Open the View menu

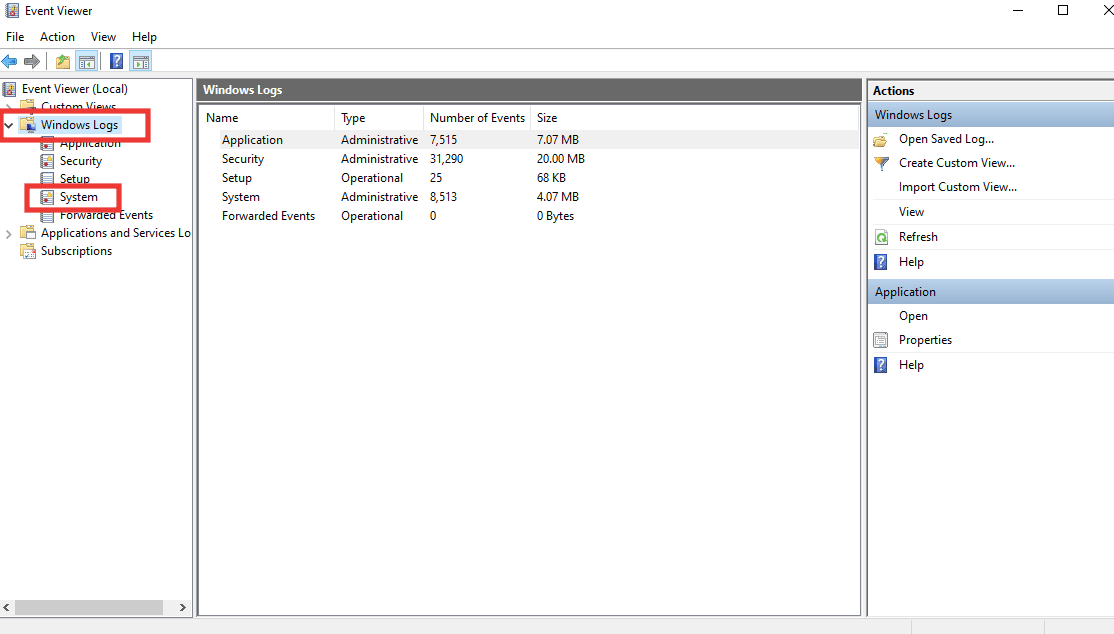coord(103,36)
